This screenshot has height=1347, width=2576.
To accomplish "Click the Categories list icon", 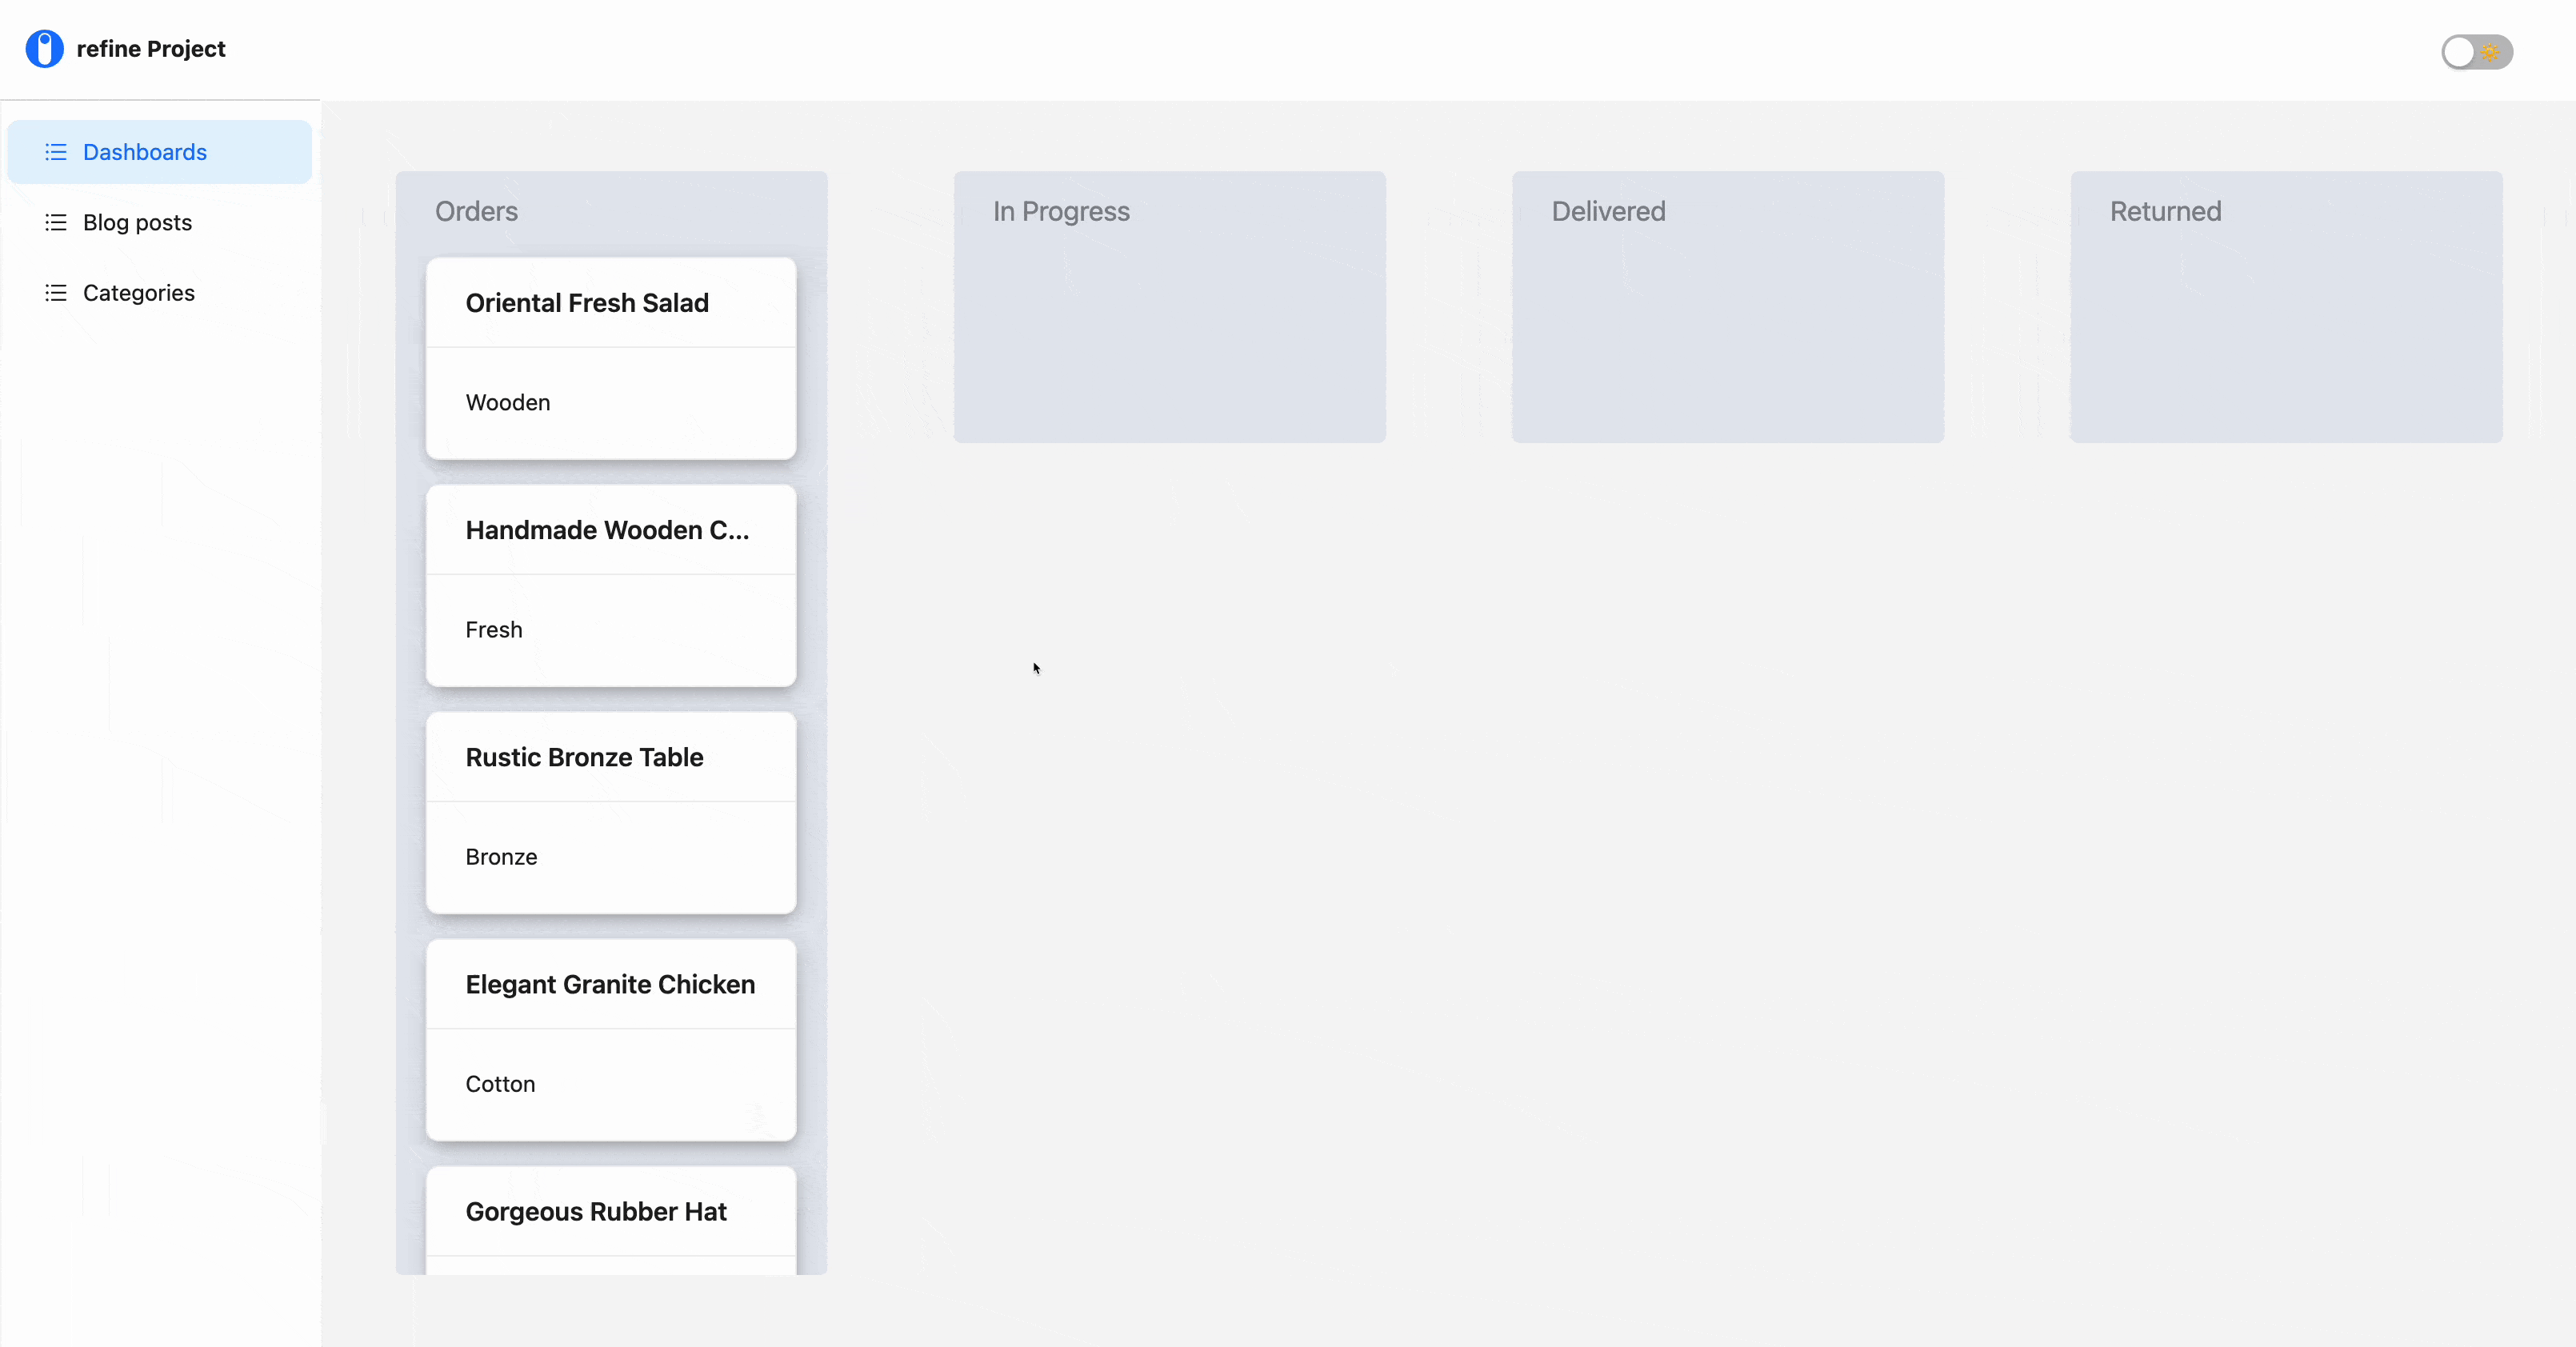I will pyautogui.click(x=56, y=292).
